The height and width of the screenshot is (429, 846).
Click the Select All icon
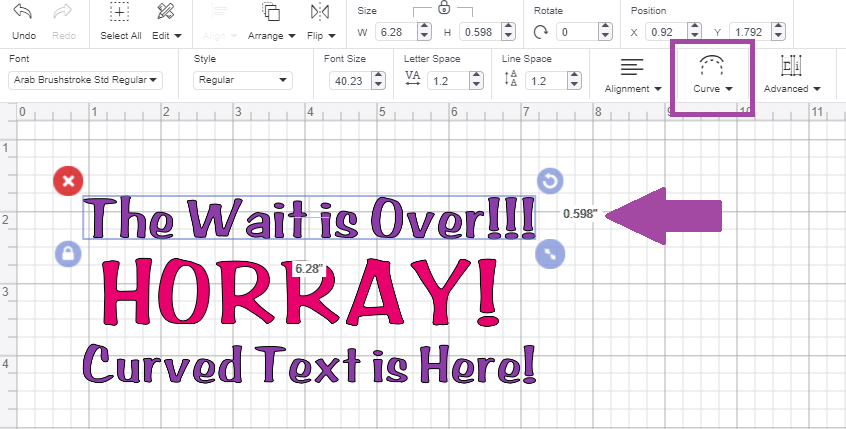pos(120,13)
